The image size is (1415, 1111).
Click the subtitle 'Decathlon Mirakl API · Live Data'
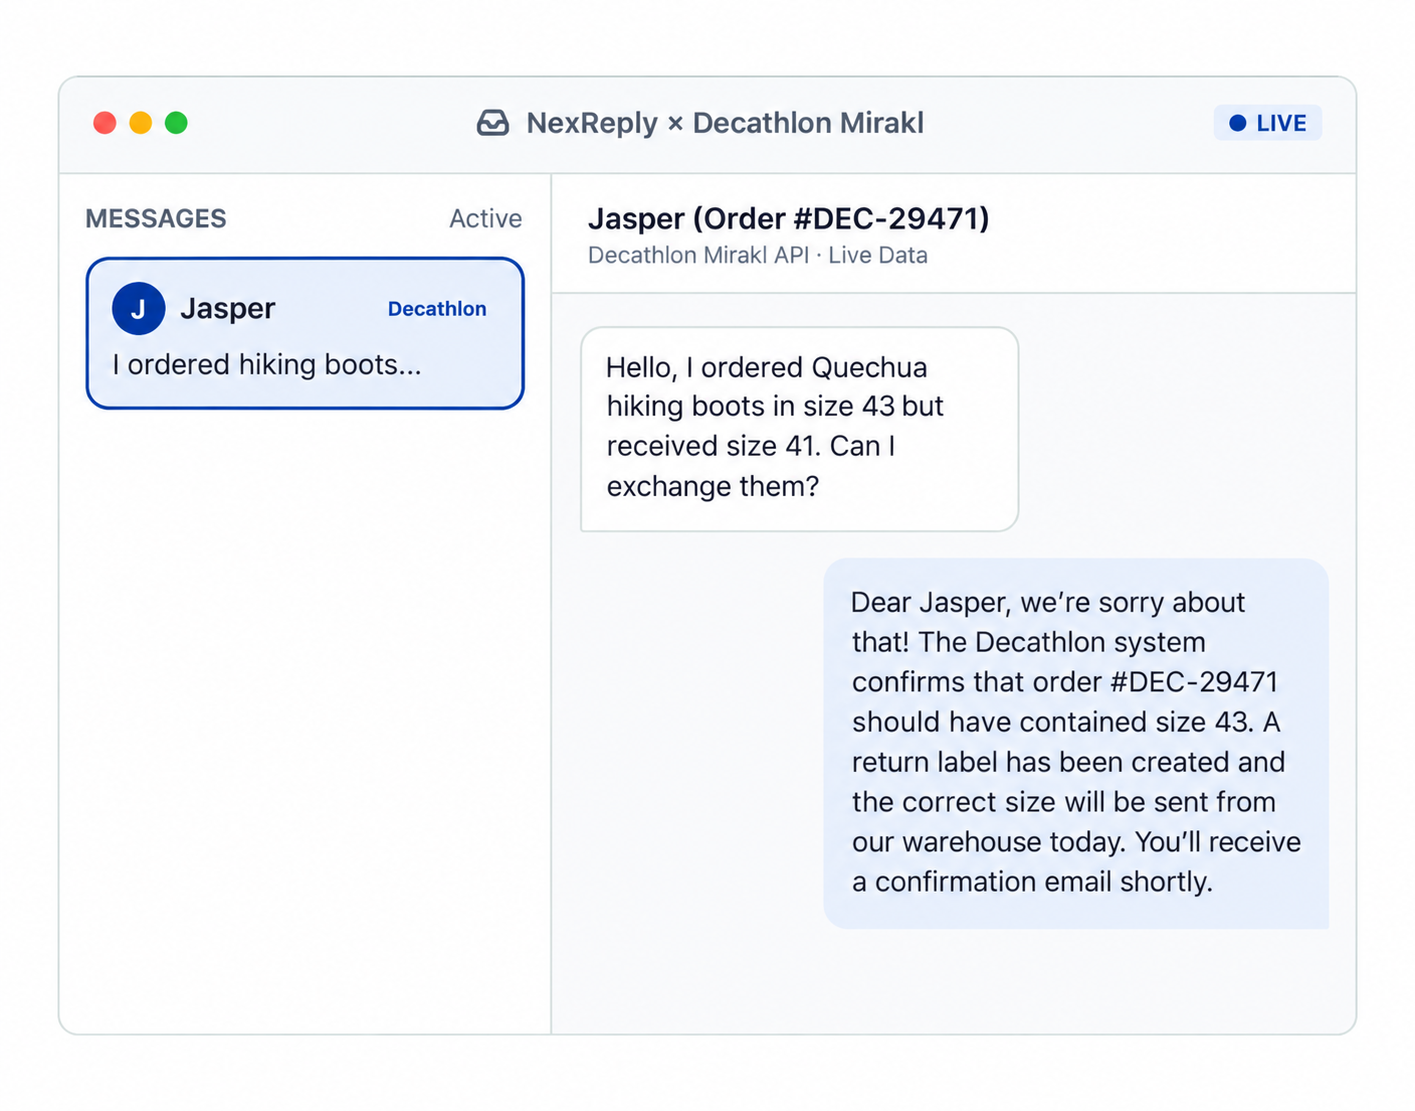click(x=757, y=255)
